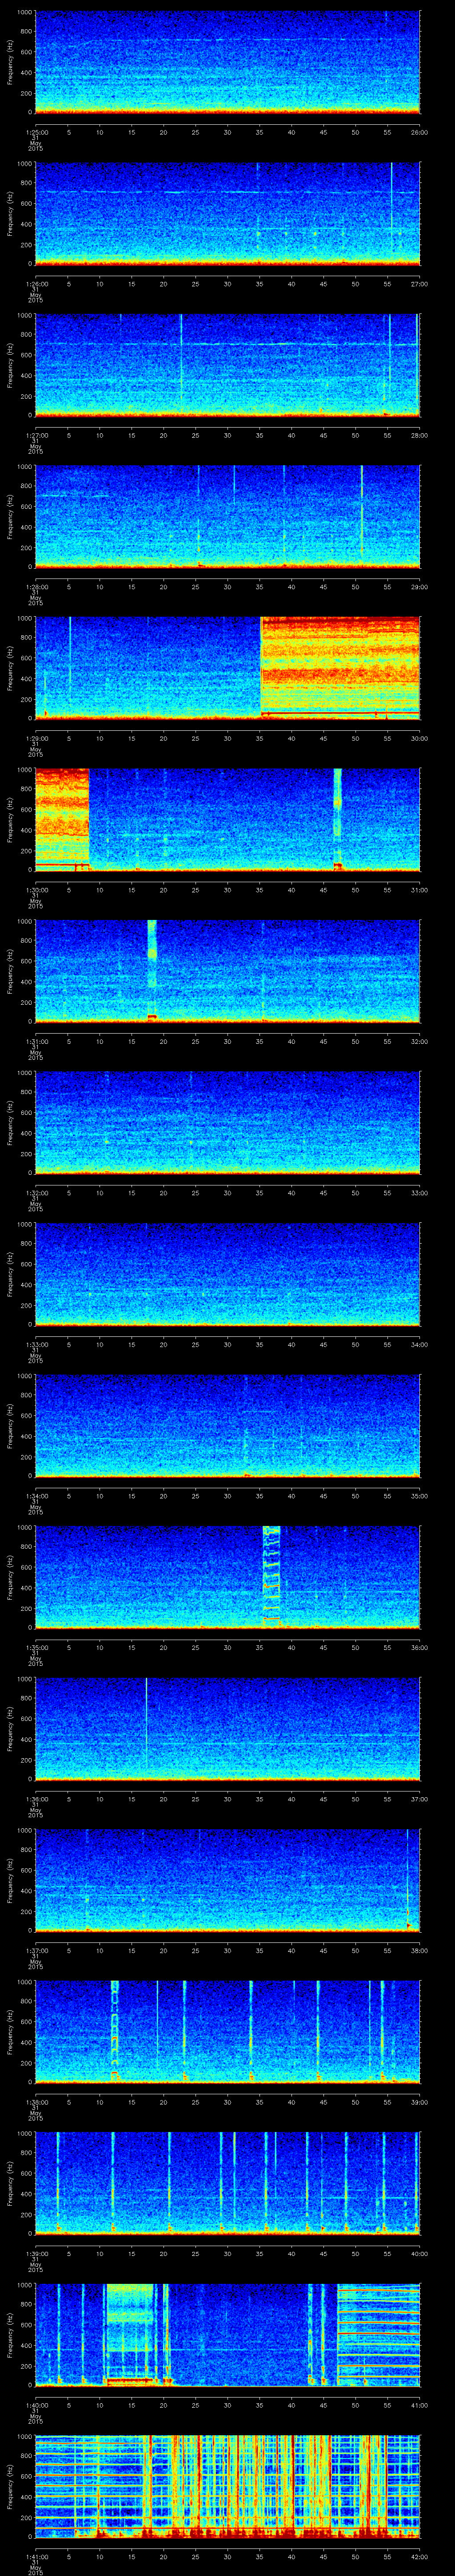Click the striped burst near 37 seconds in the 1:35:00 panel
Image resolution: width=455 pixels, height=2576 pixels.
coord(271,1576)
